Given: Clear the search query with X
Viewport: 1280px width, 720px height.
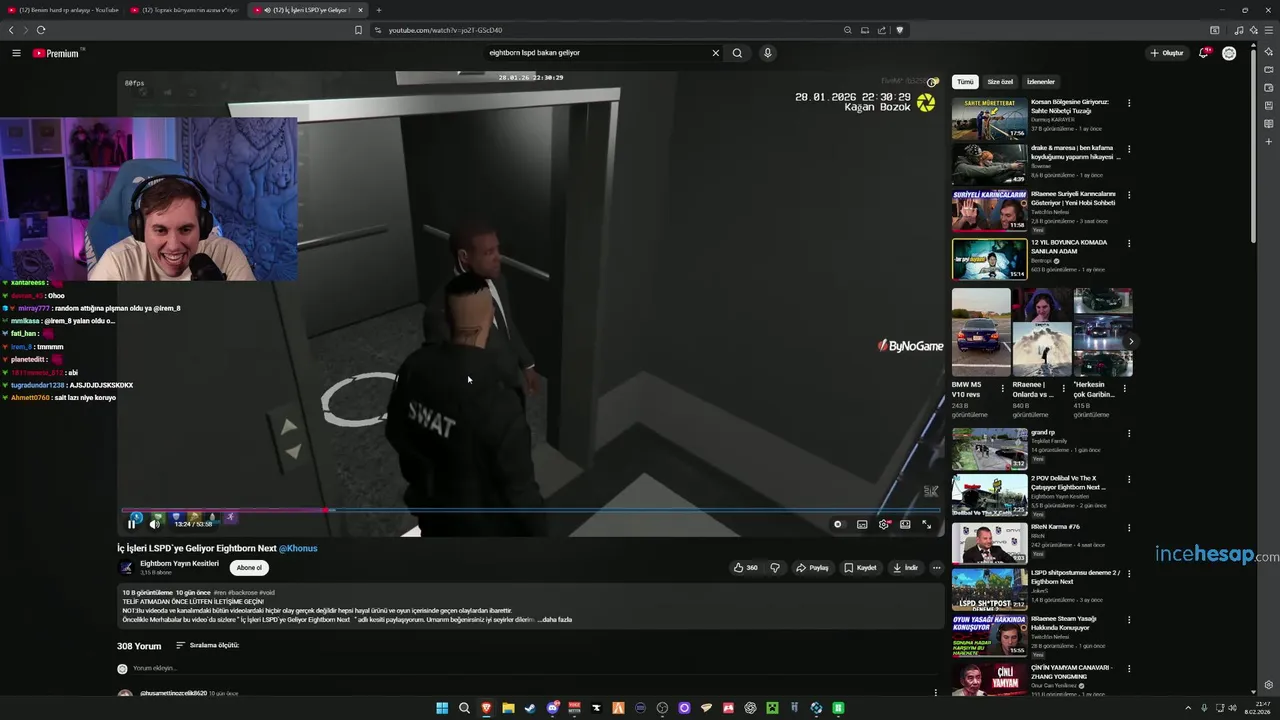Looking at the screenshot, I should (715, 53).
